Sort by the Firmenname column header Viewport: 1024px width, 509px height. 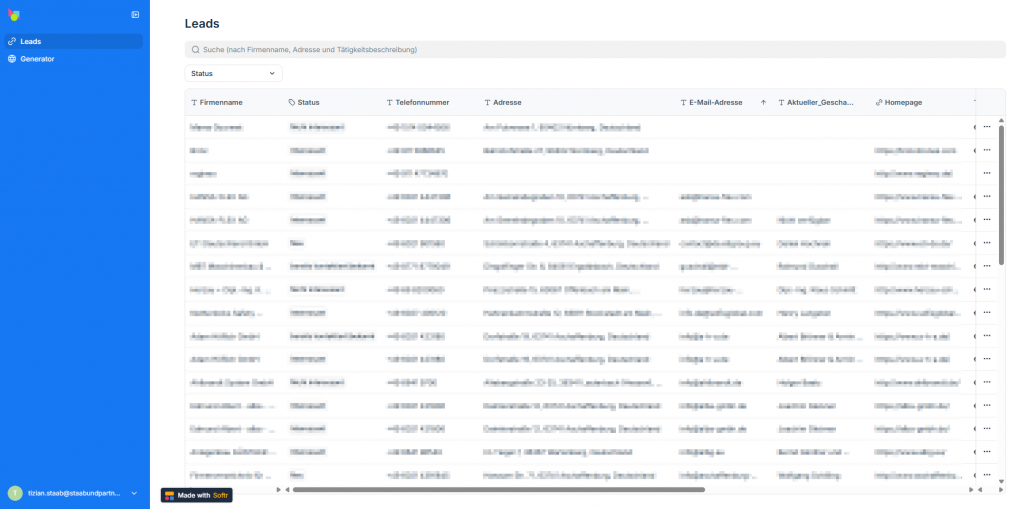(x=221, y=102)
